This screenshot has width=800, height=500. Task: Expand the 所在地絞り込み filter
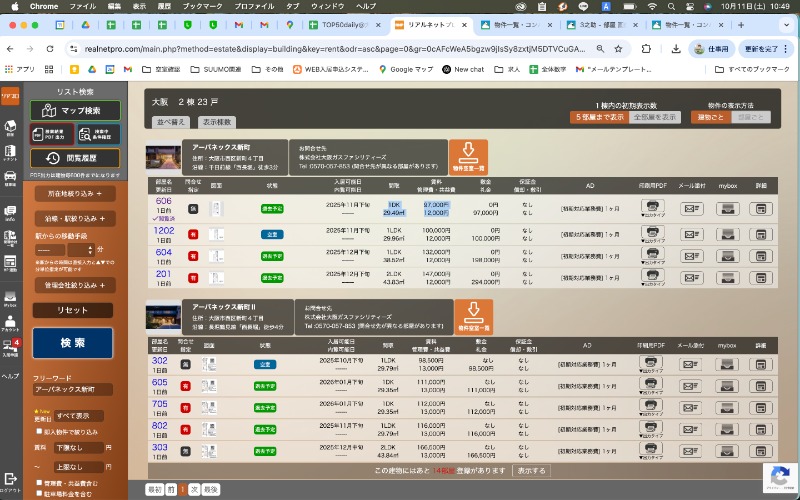tap(75, 193)
